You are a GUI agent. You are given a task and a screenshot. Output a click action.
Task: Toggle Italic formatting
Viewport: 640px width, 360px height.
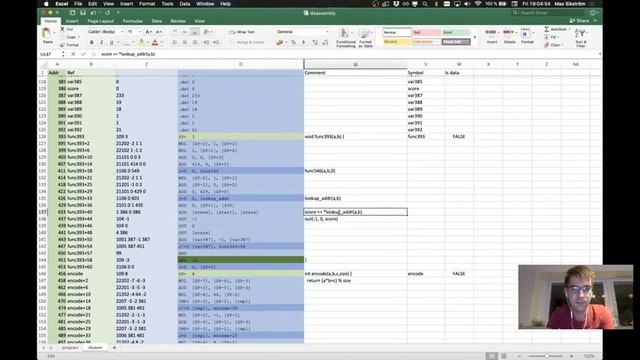[101, 42]
